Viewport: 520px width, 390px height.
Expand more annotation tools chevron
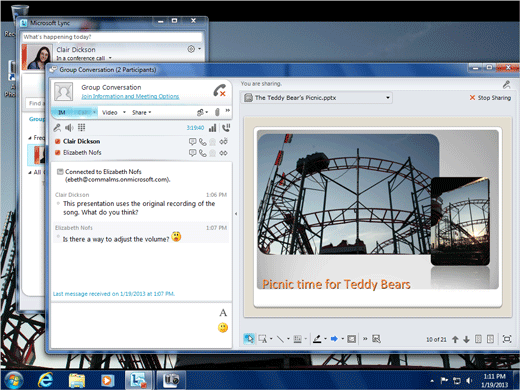[x=365, y=339]
